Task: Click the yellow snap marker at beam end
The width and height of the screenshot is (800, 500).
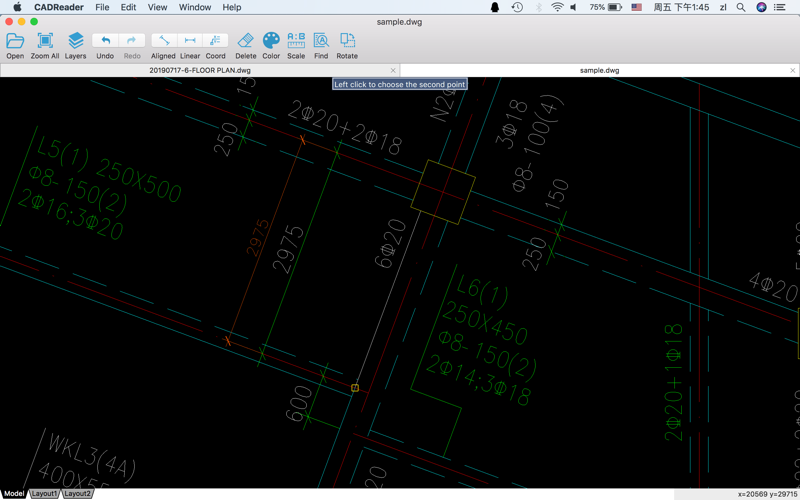Action: [355, 388]
